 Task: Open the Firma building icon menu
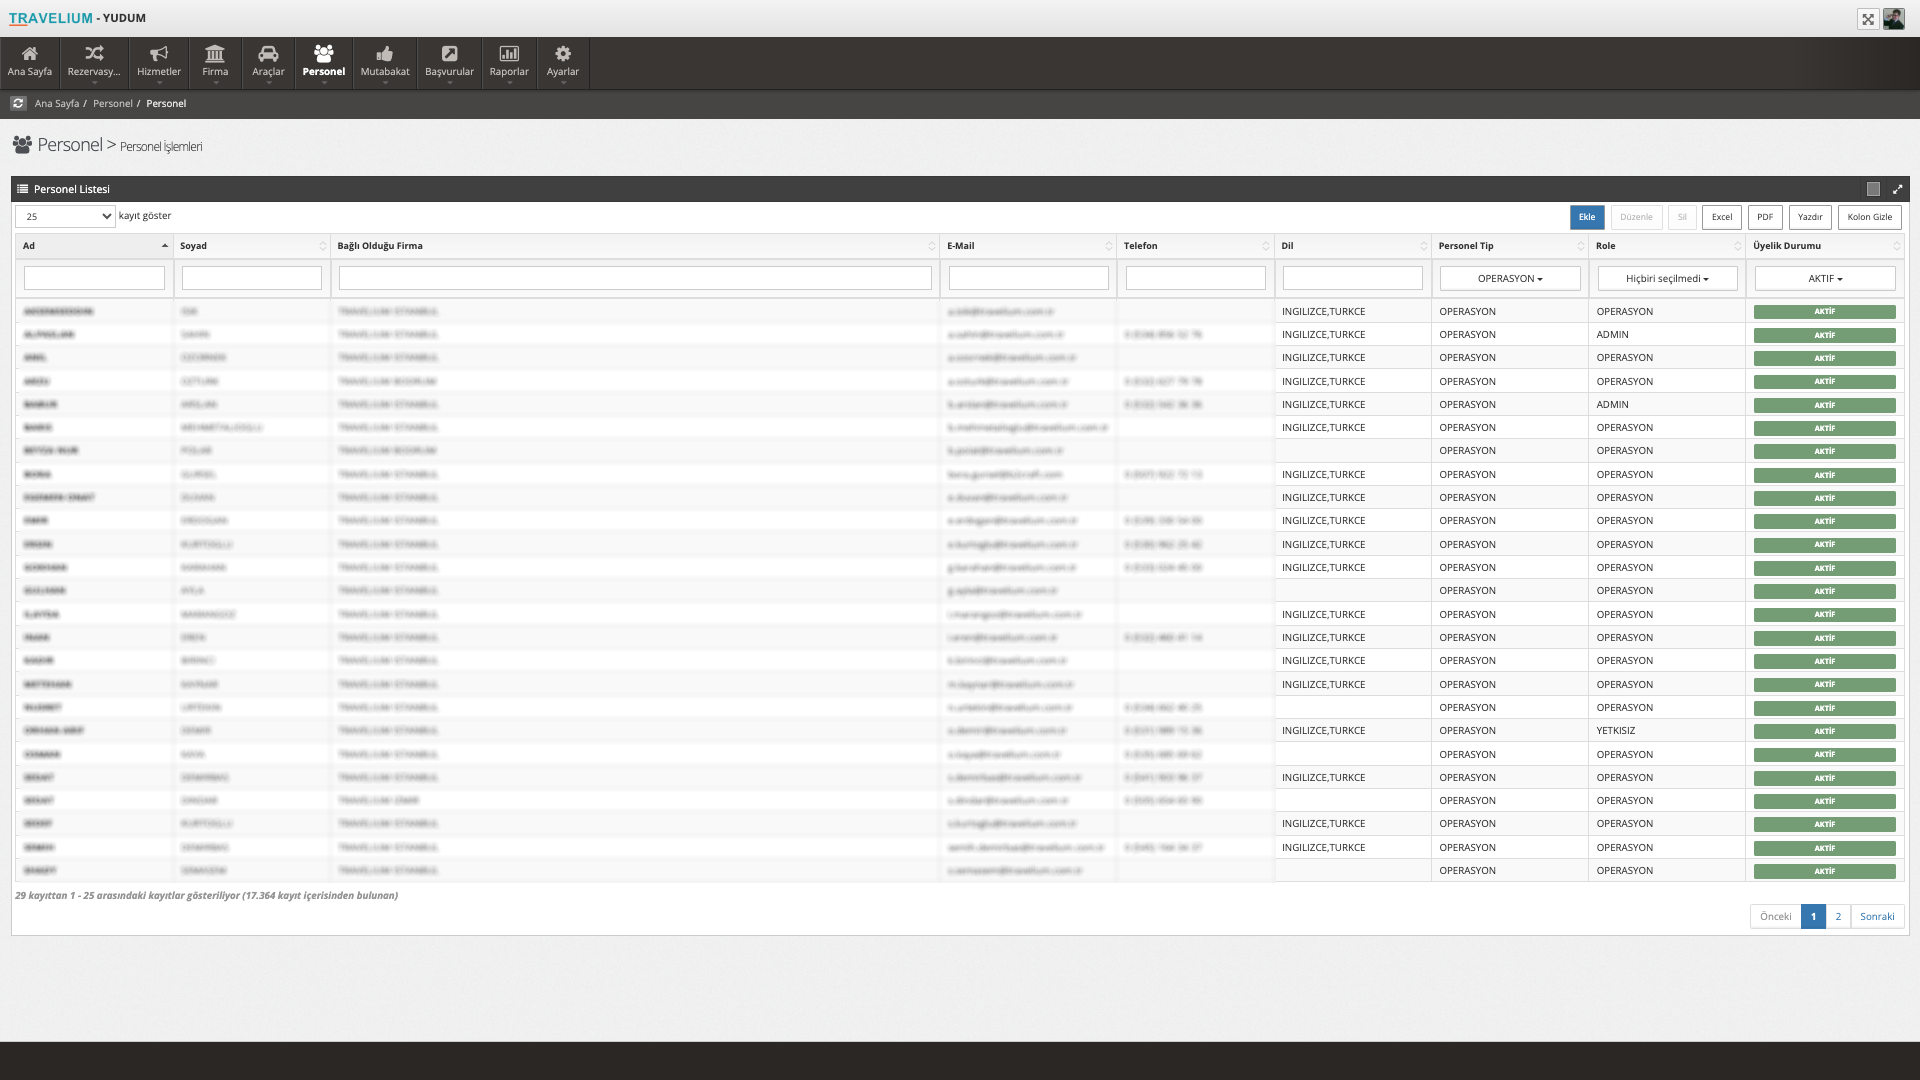(215, 61)
